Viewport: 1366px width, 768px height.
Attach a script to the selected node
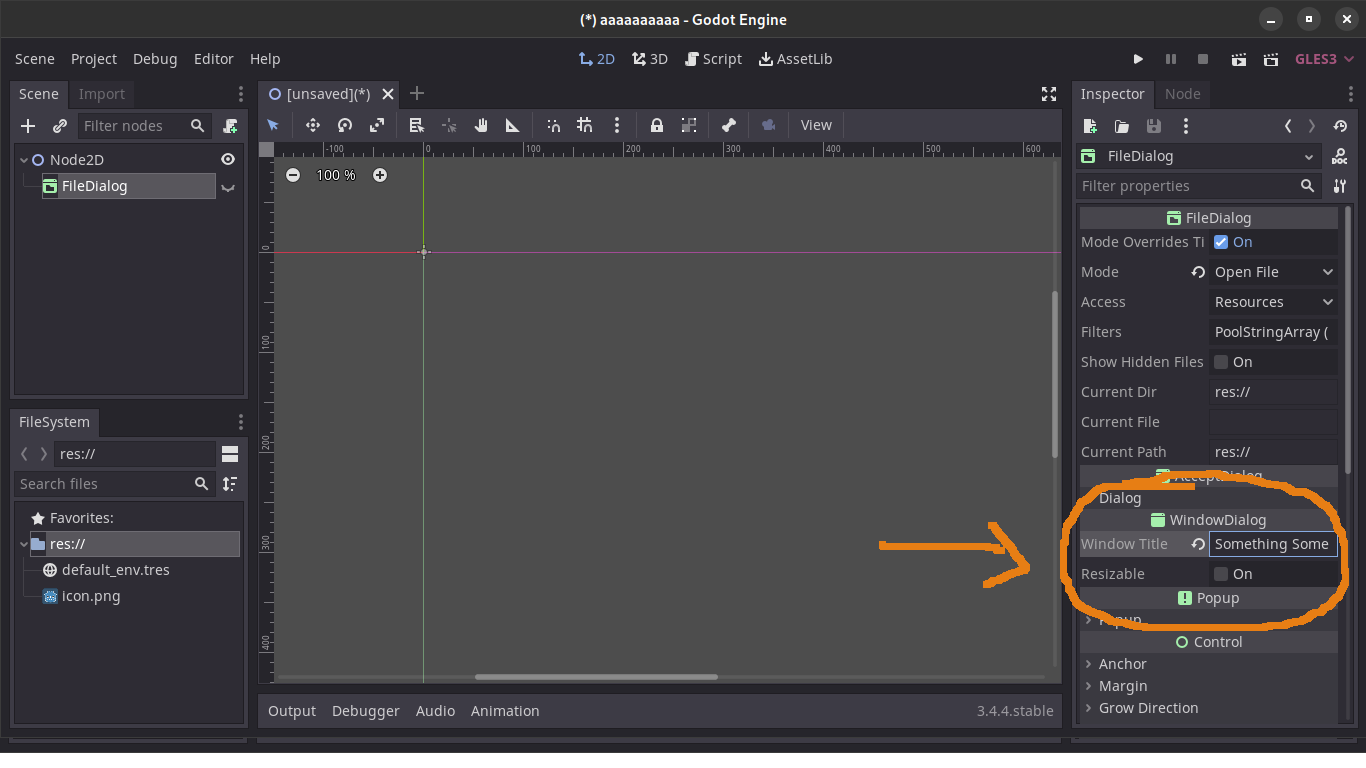click(231, 126)
